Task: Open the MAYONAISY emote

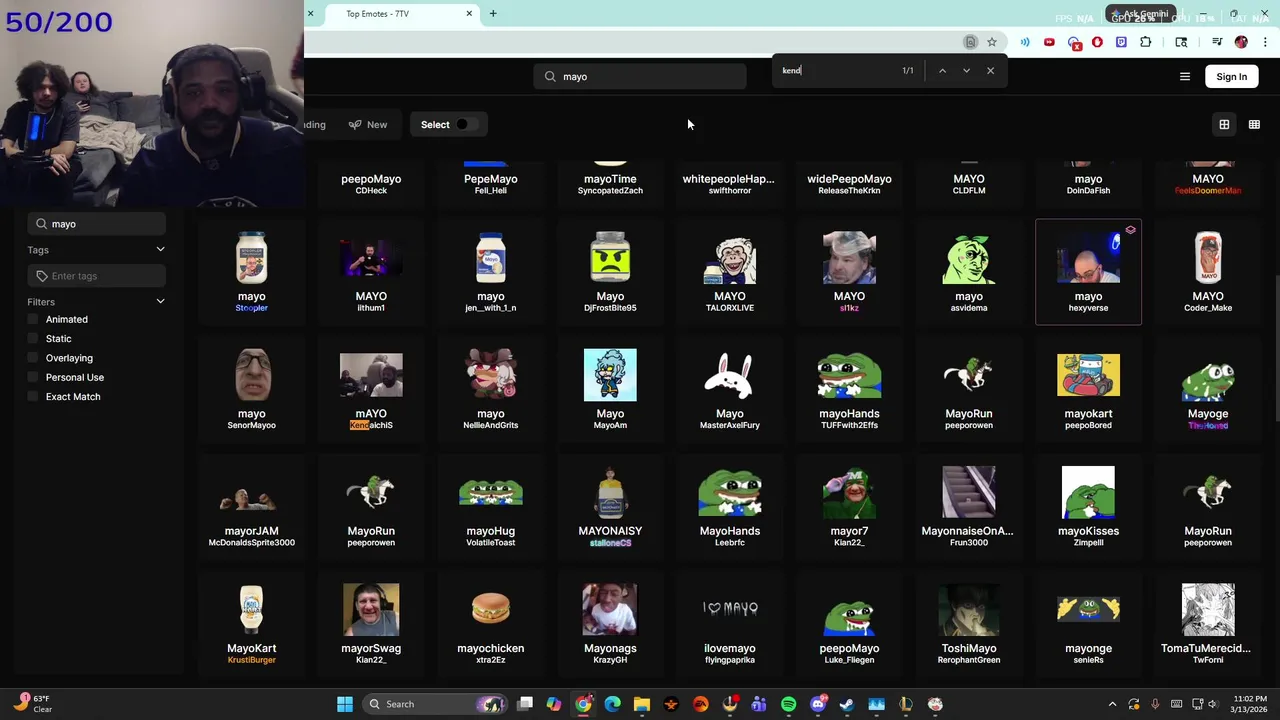Action: [610, 507]
